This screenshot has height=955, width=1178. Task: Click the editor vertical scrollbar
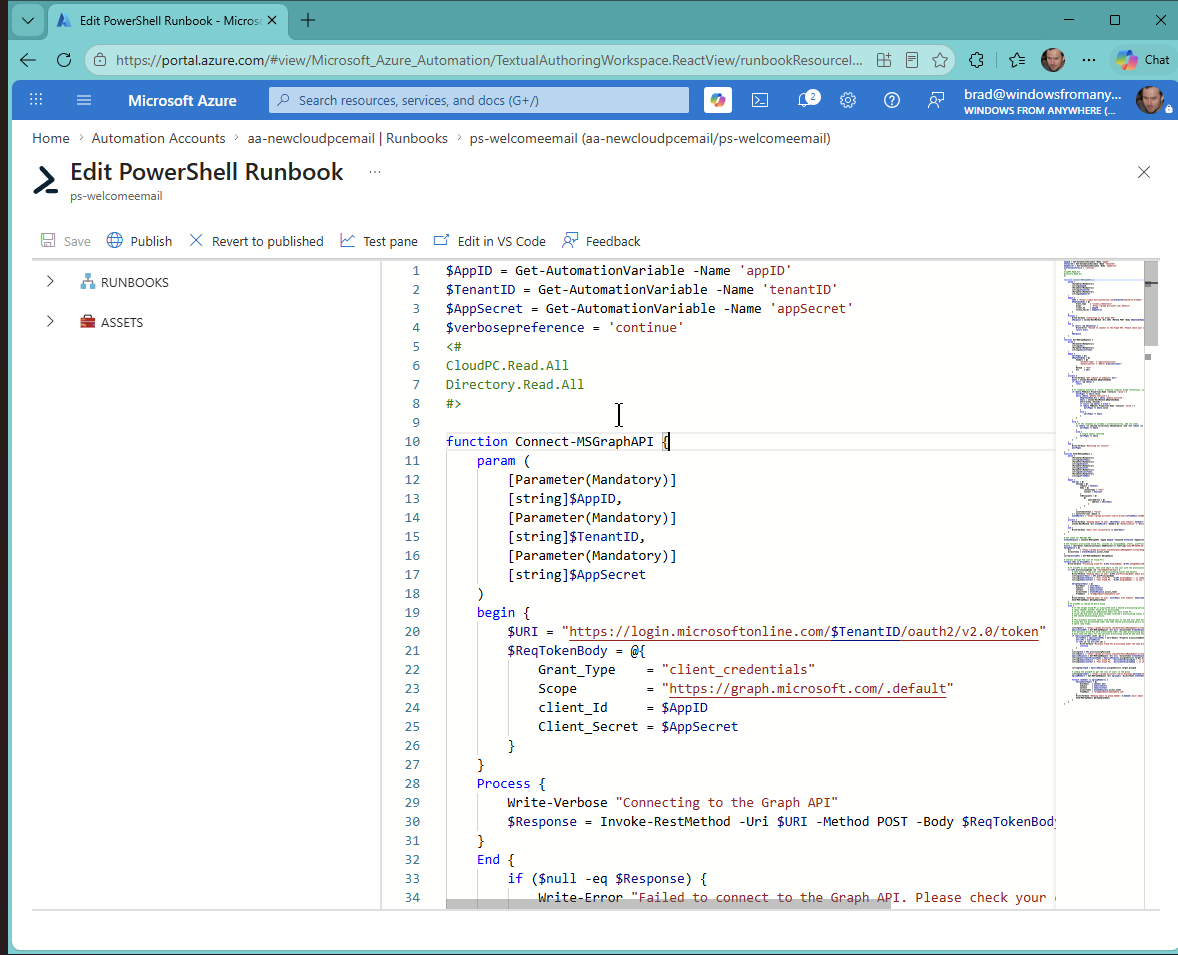[x=1151, y=304]
